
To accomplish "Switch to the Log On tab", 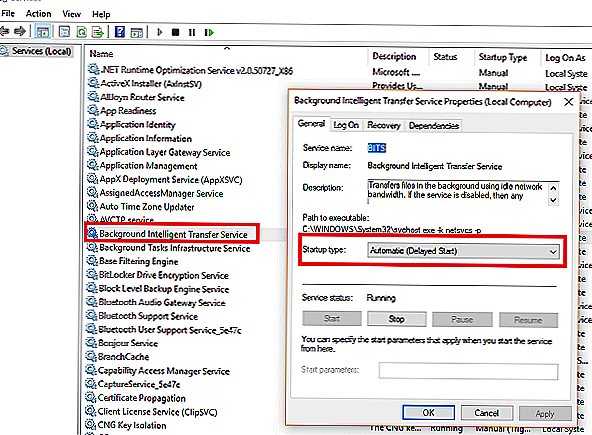I will tap(346, 125).
